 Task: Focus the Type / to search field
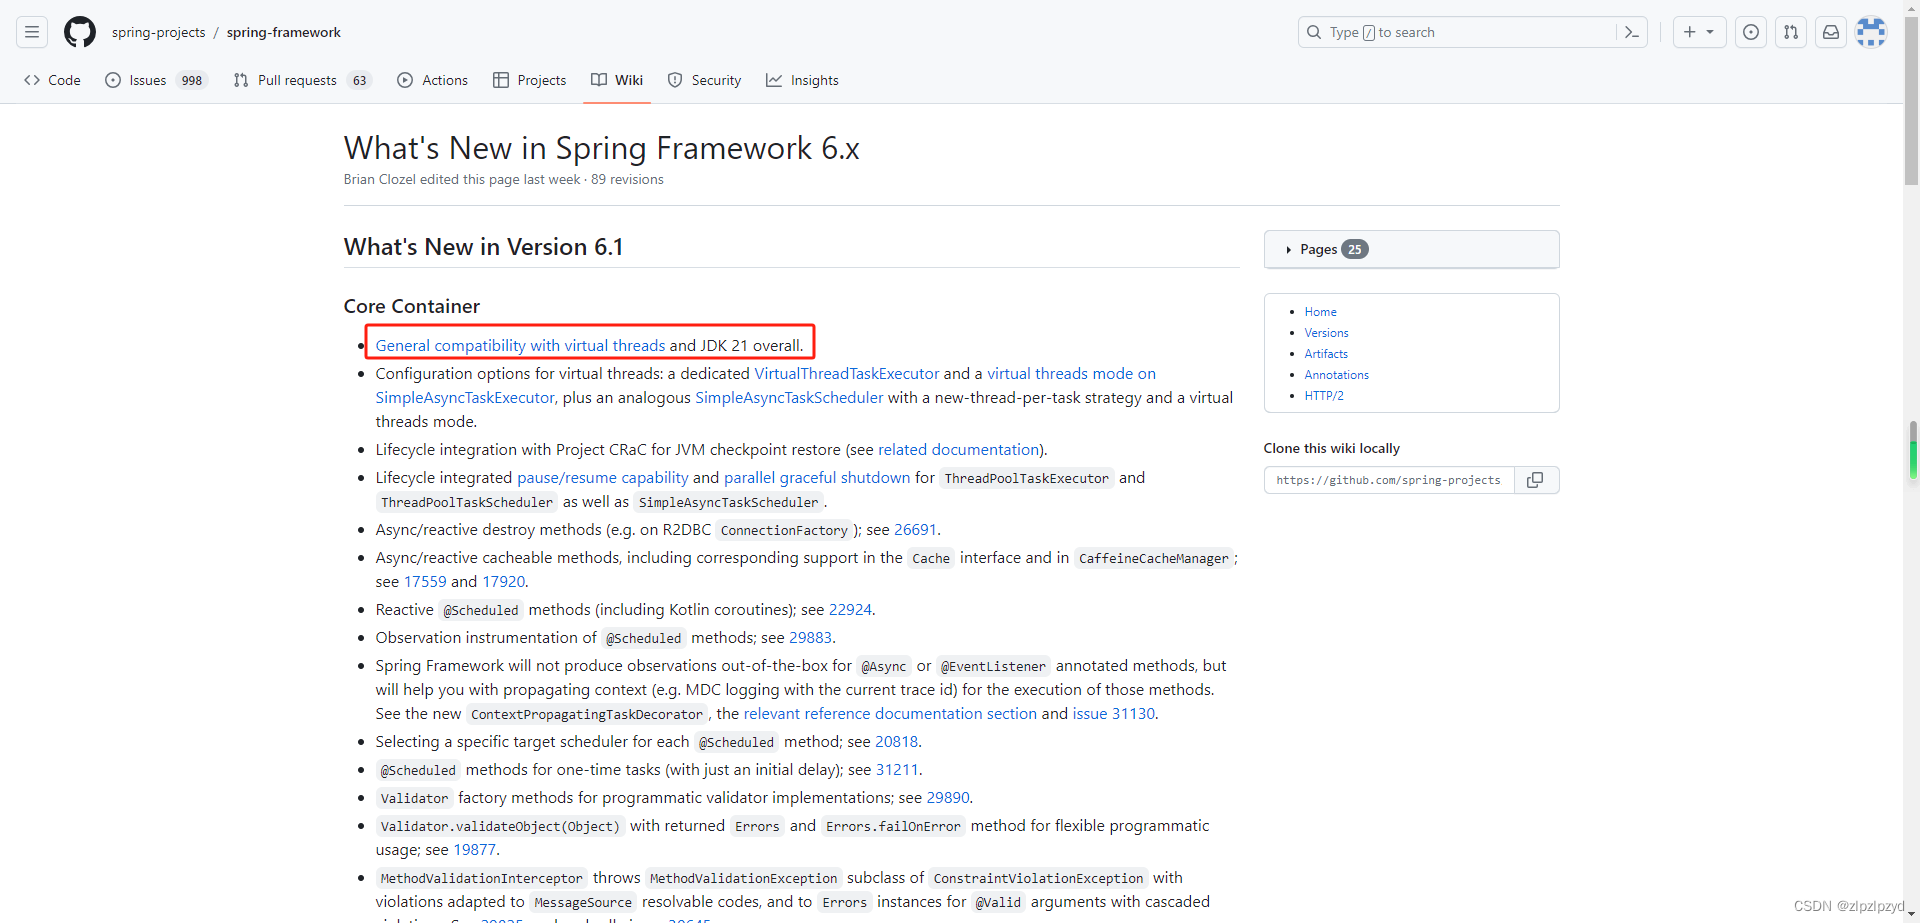coord(1472,32)
